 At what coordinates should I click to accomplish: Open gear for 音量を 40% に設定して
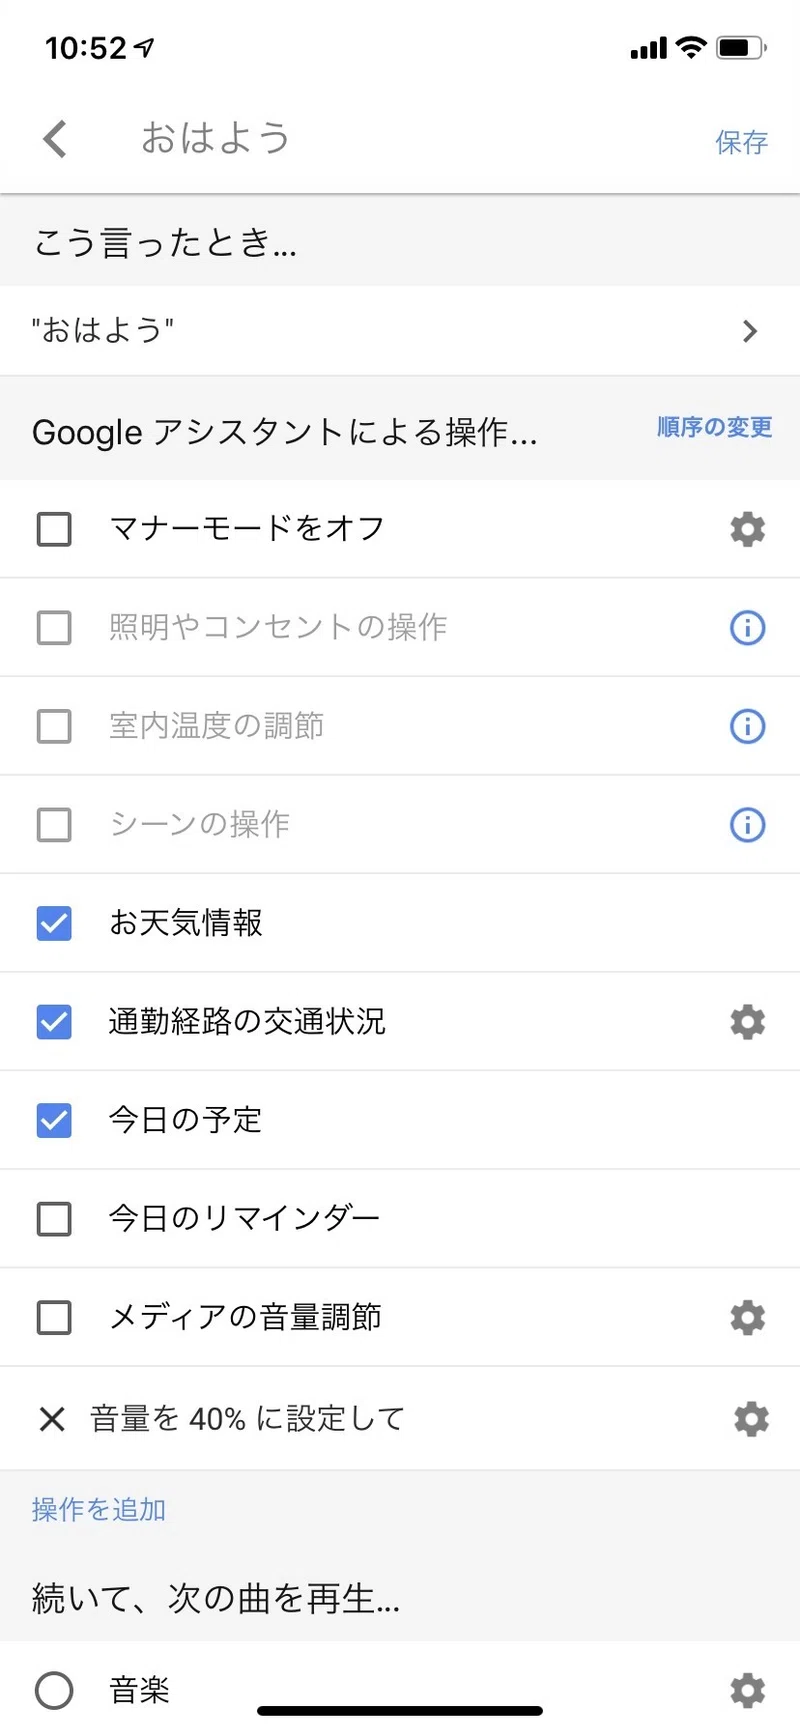pyautogui.click(x=751, y=1419)
